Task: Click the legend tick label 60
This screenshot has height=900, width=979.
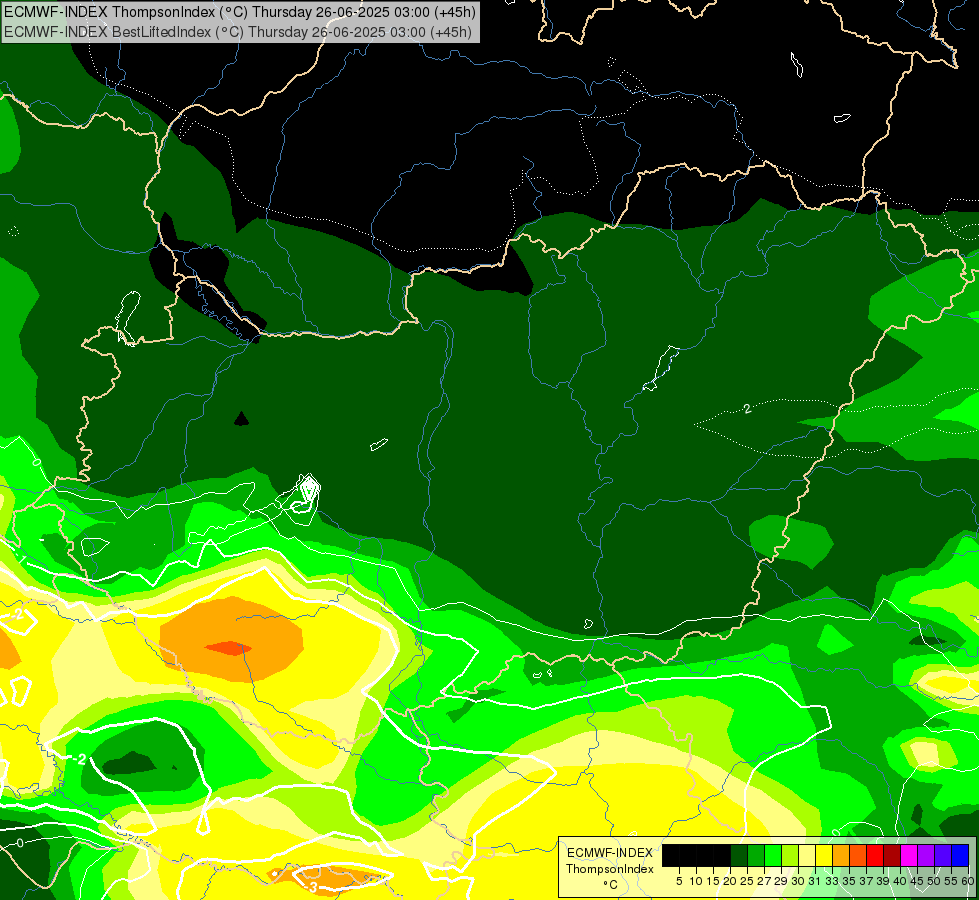Action: (x=968, y=881)
